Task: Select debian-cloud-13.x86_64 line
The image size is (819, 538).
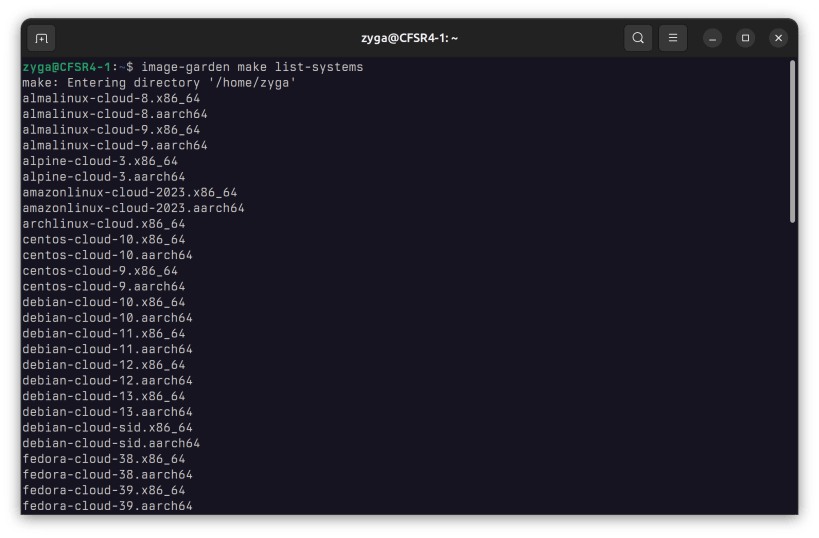Action: (104, 396)
